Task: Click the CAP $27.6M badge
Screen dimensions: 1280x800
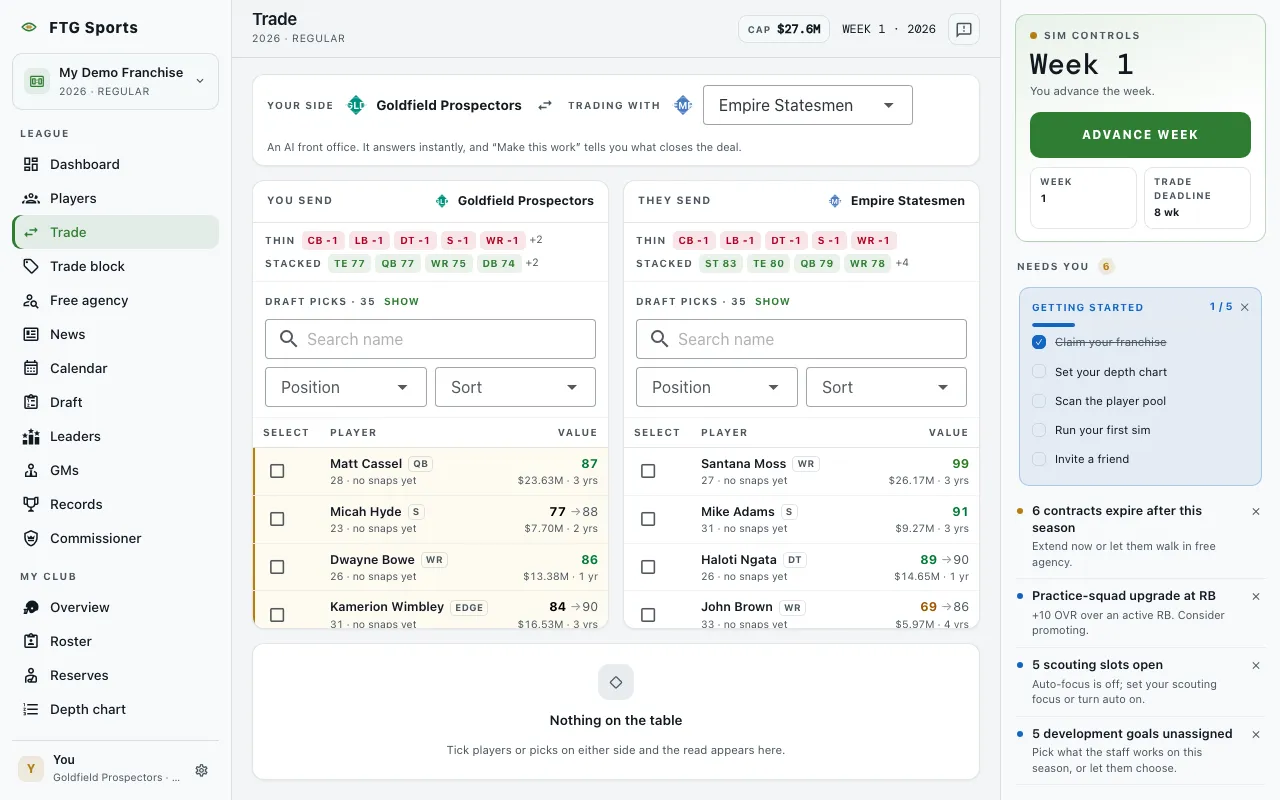Action: pyautogui.click(x=784, y=29)
